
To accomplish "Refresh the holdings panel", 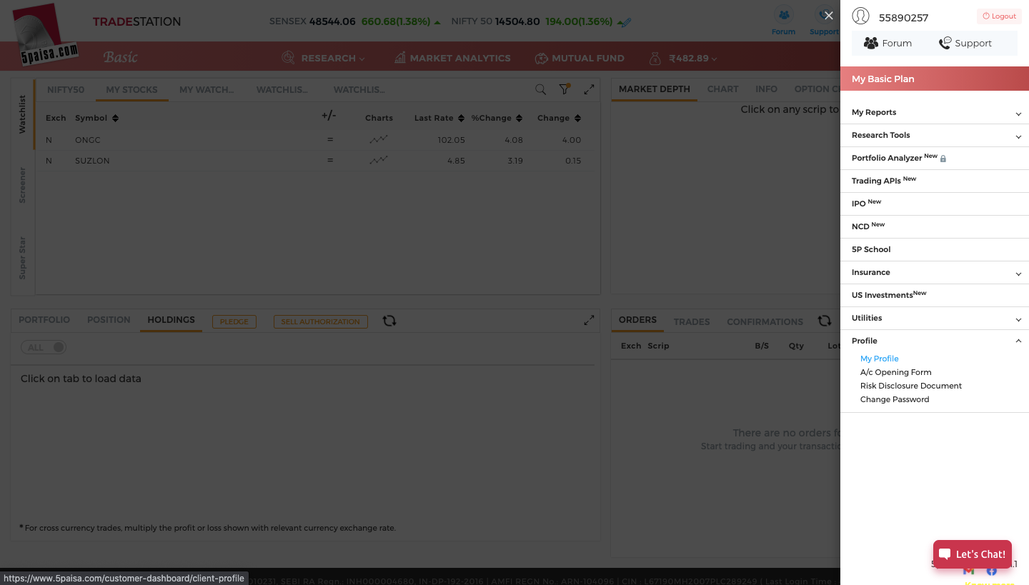I will pos(389,320).
